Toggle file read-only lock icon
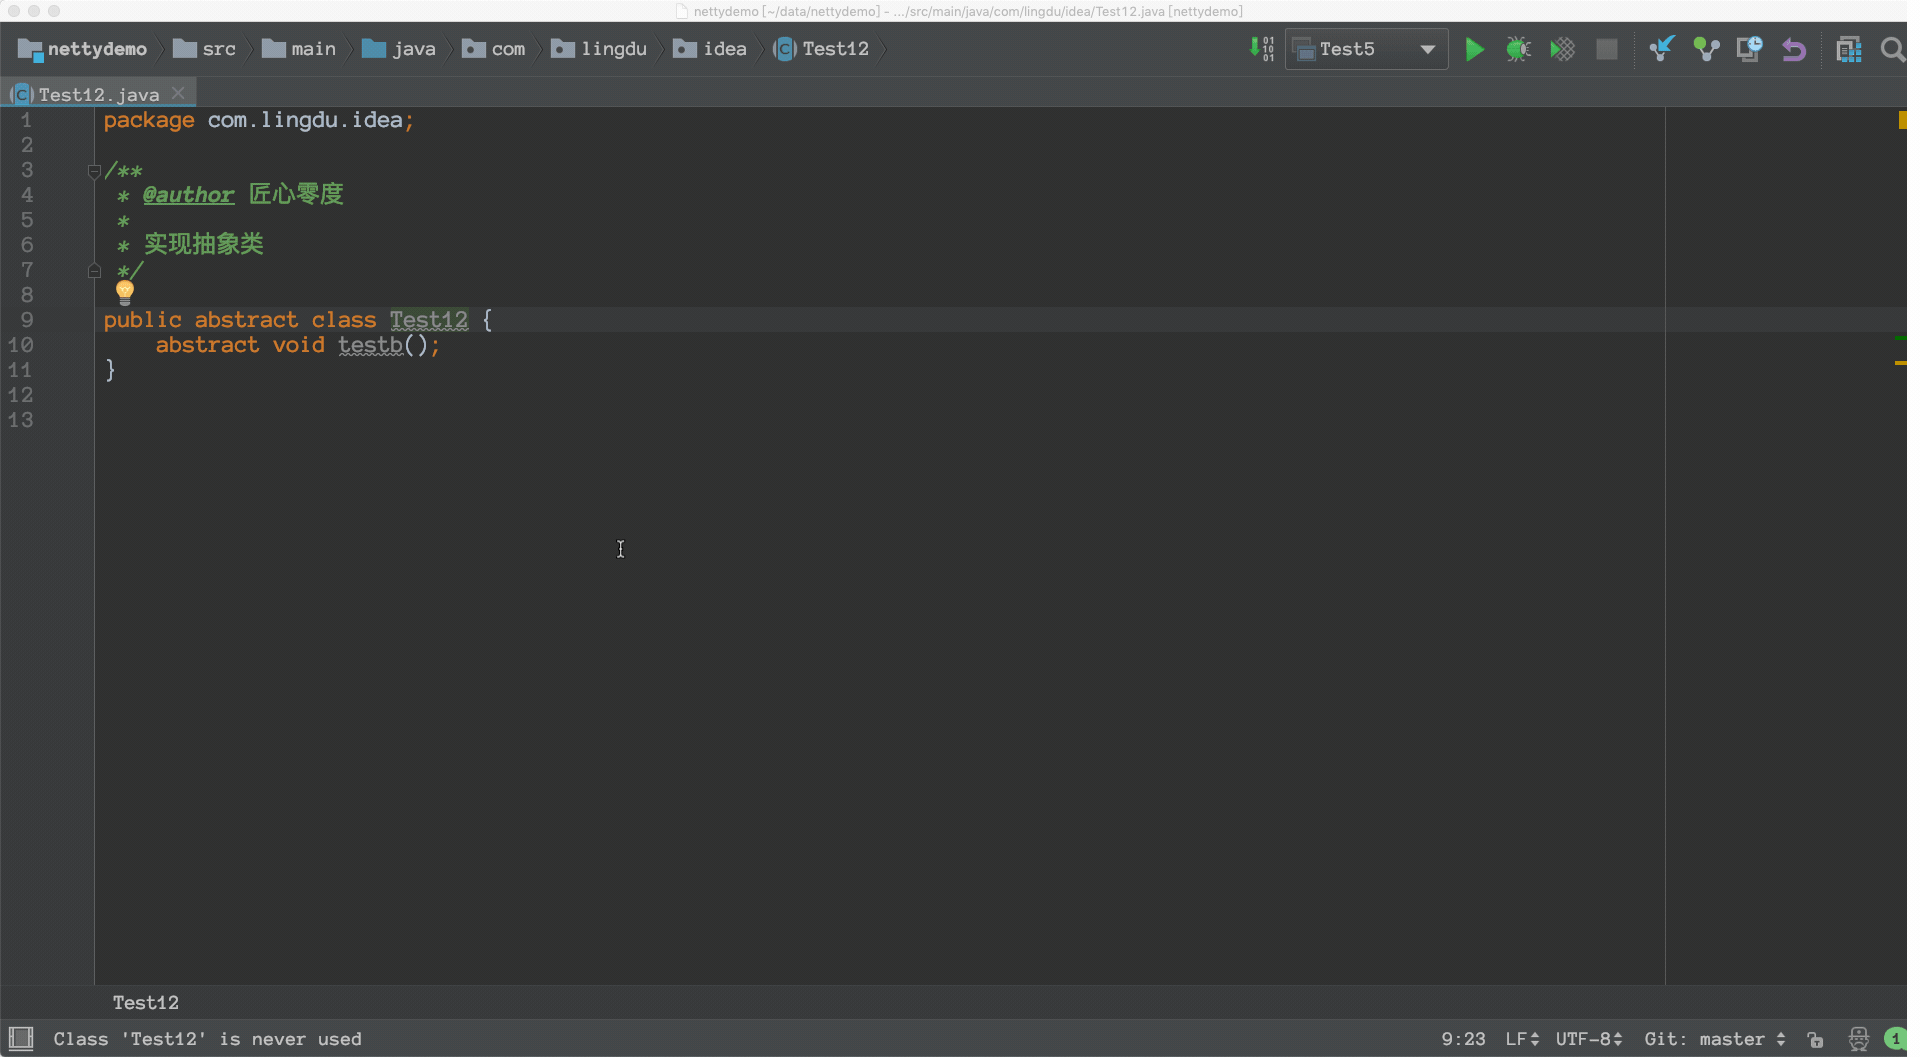The image size is (1920, 1057). (1815, 1040)
